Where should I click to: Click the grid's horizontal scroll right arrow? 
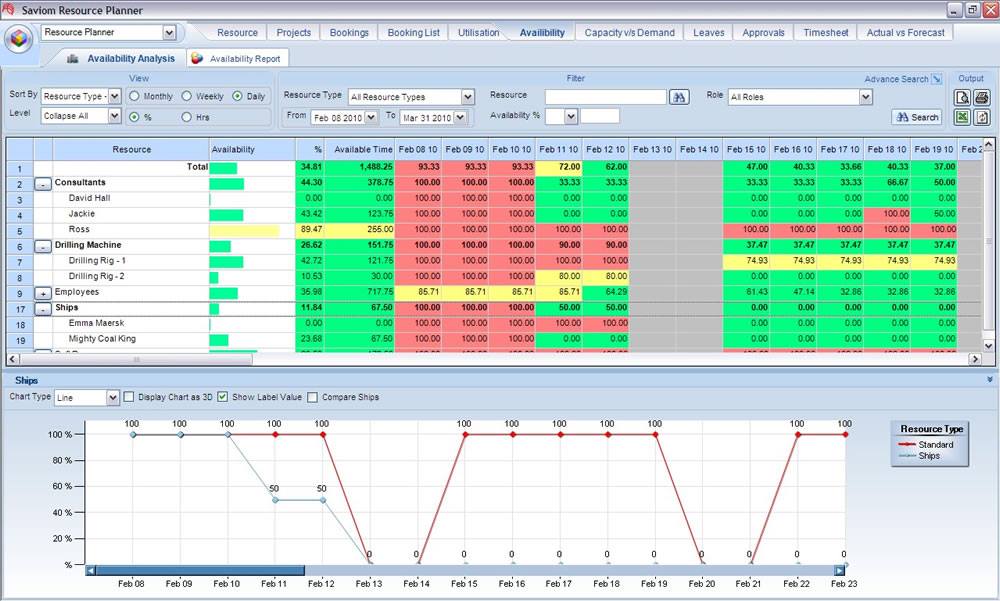pyautogui.click(x=975, y=359)
